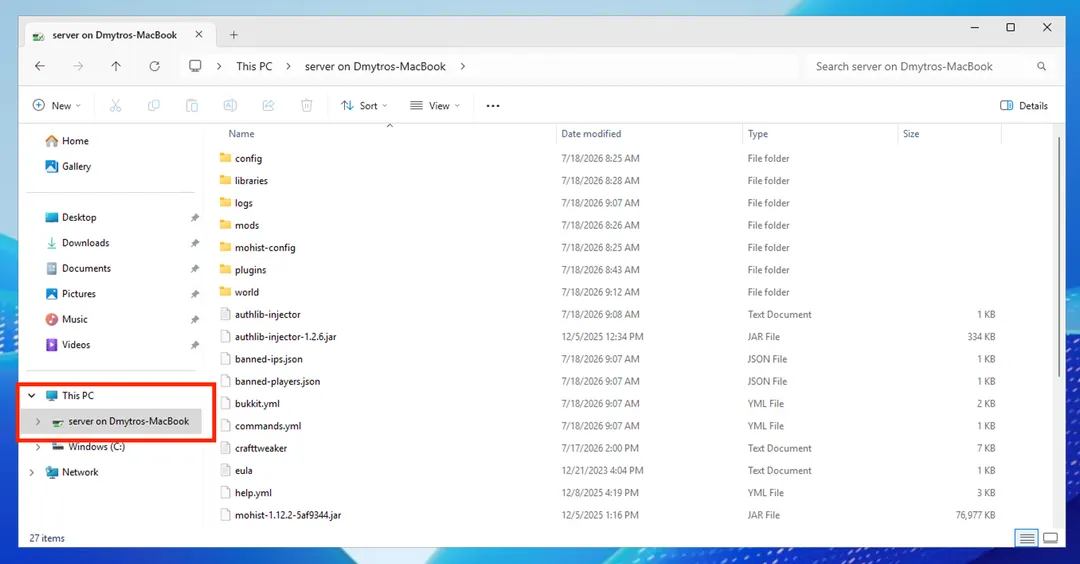Select the libraries folder
The height and width of the screenshot is (564, 1080).
[x=251, y=180]
